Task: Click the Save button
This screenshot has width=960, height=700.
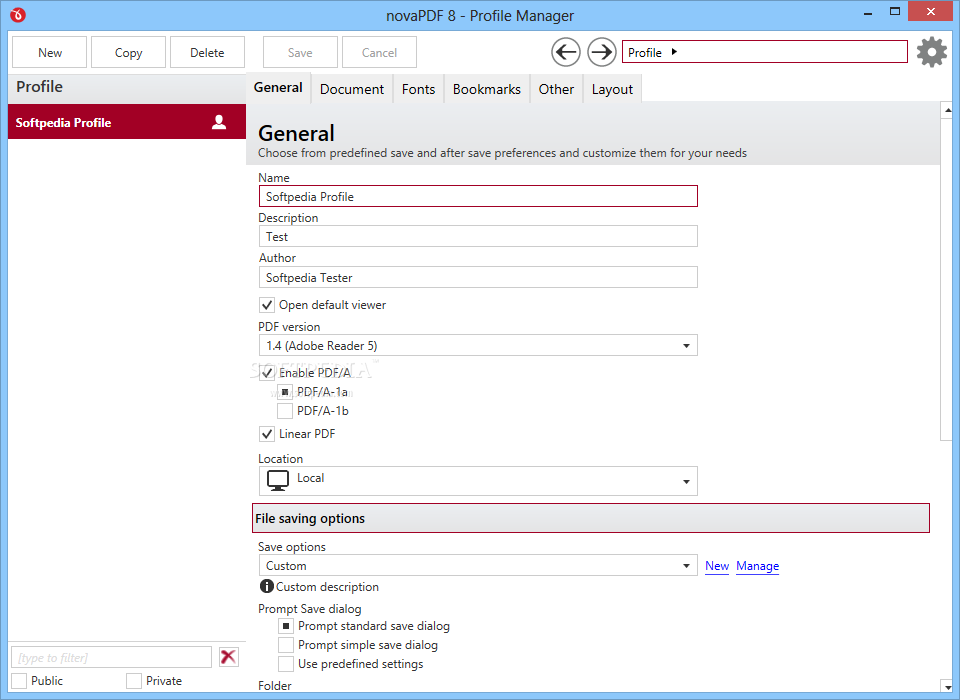Action: click(x=300, y=52)
